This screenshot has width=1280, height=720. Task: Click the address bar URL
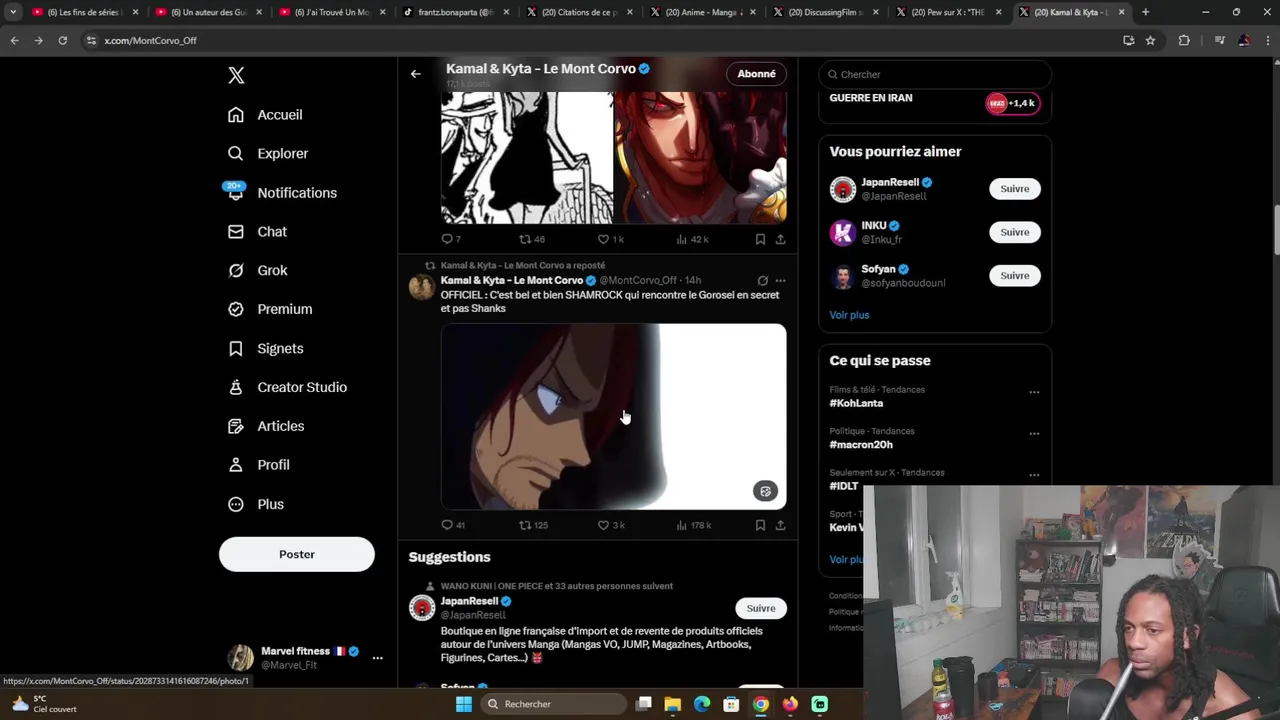point(150,40)
